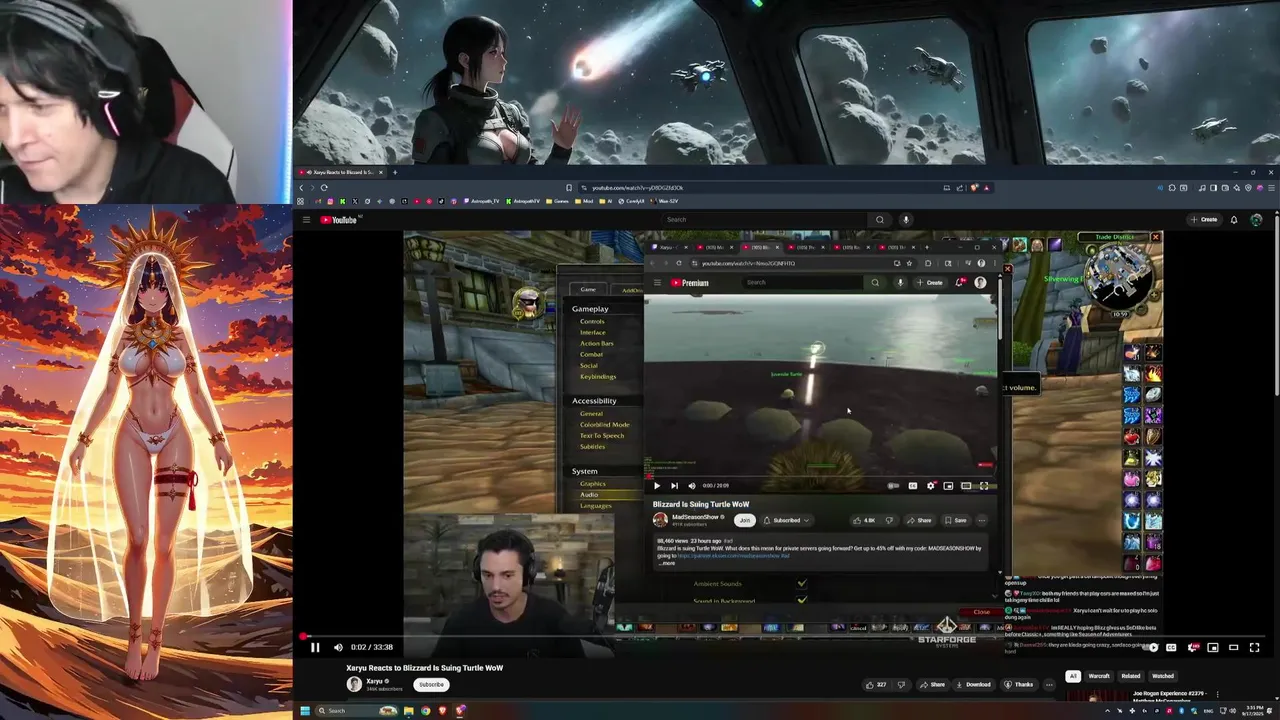This screenshot has height=720, width=1280.
Task: Enter fullscreen in inner player
Action: pyautogui.click(x=984, y=486)
